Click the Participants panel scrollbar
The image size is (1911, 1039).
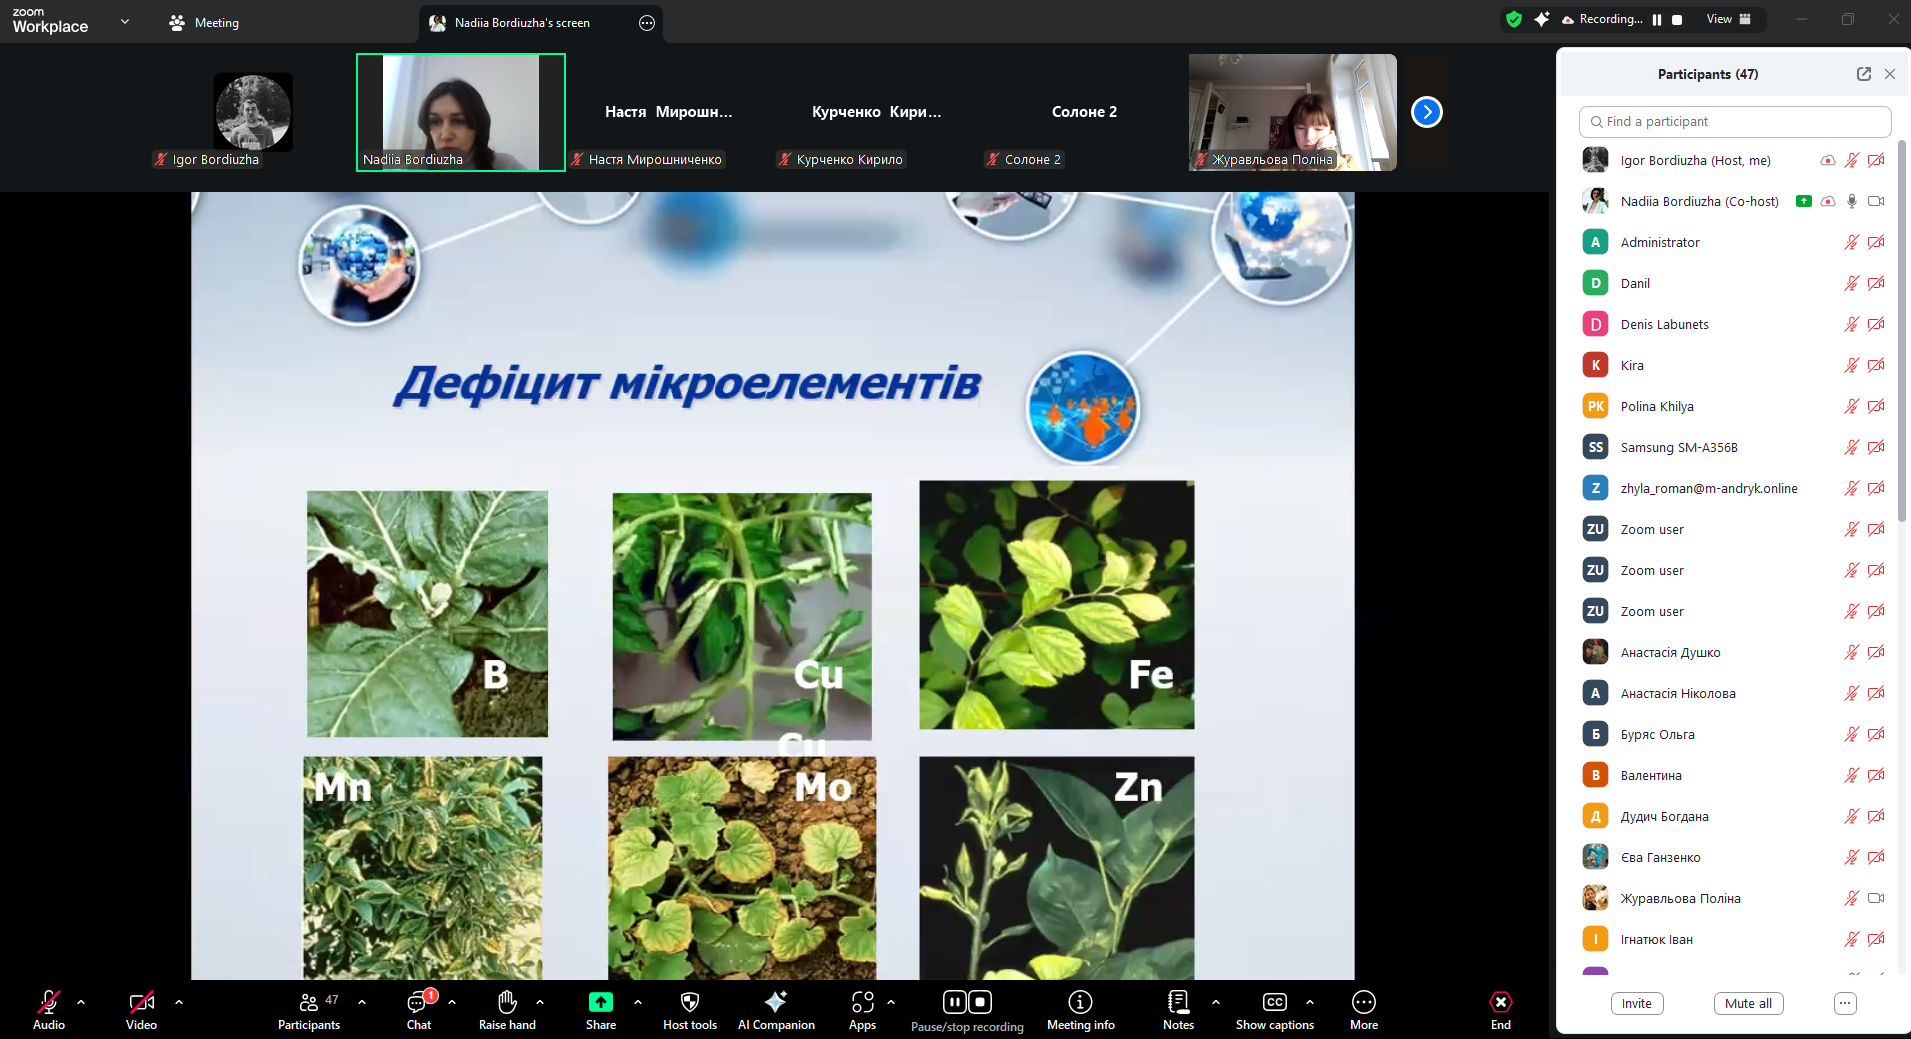tap(1902, 330)
